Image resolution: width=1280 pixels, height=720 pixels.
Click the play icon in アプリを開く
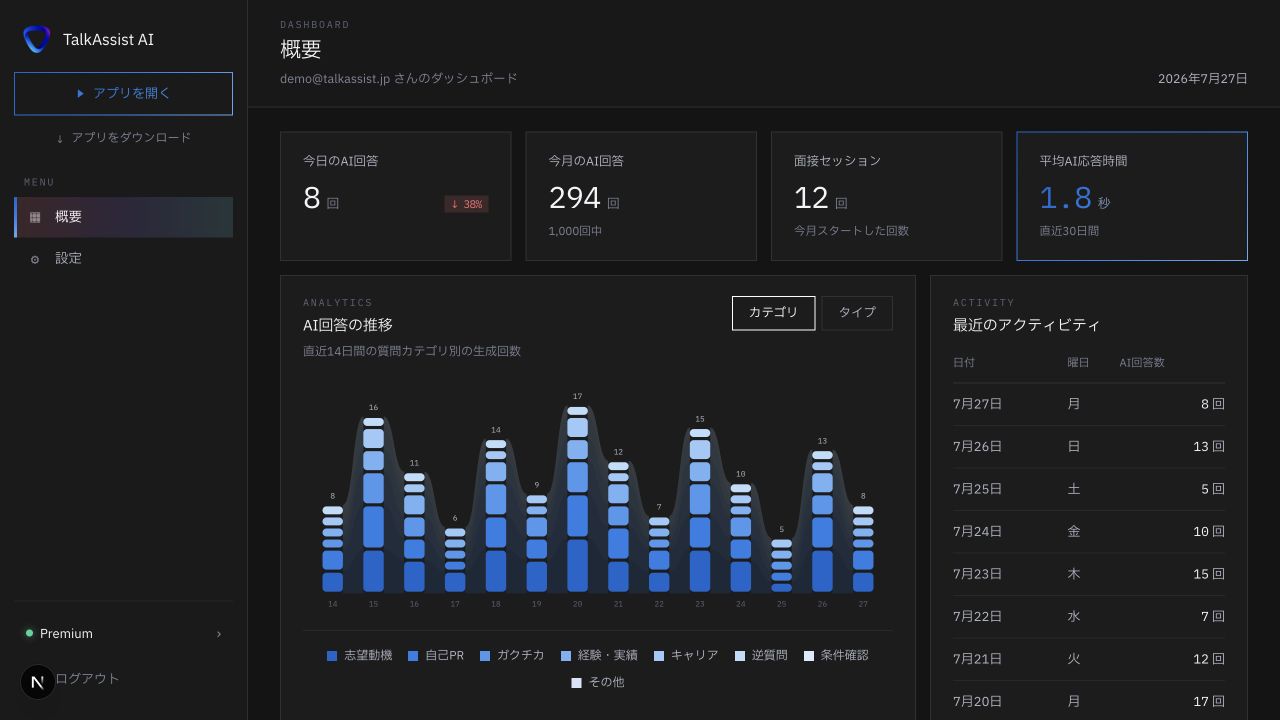80,93
